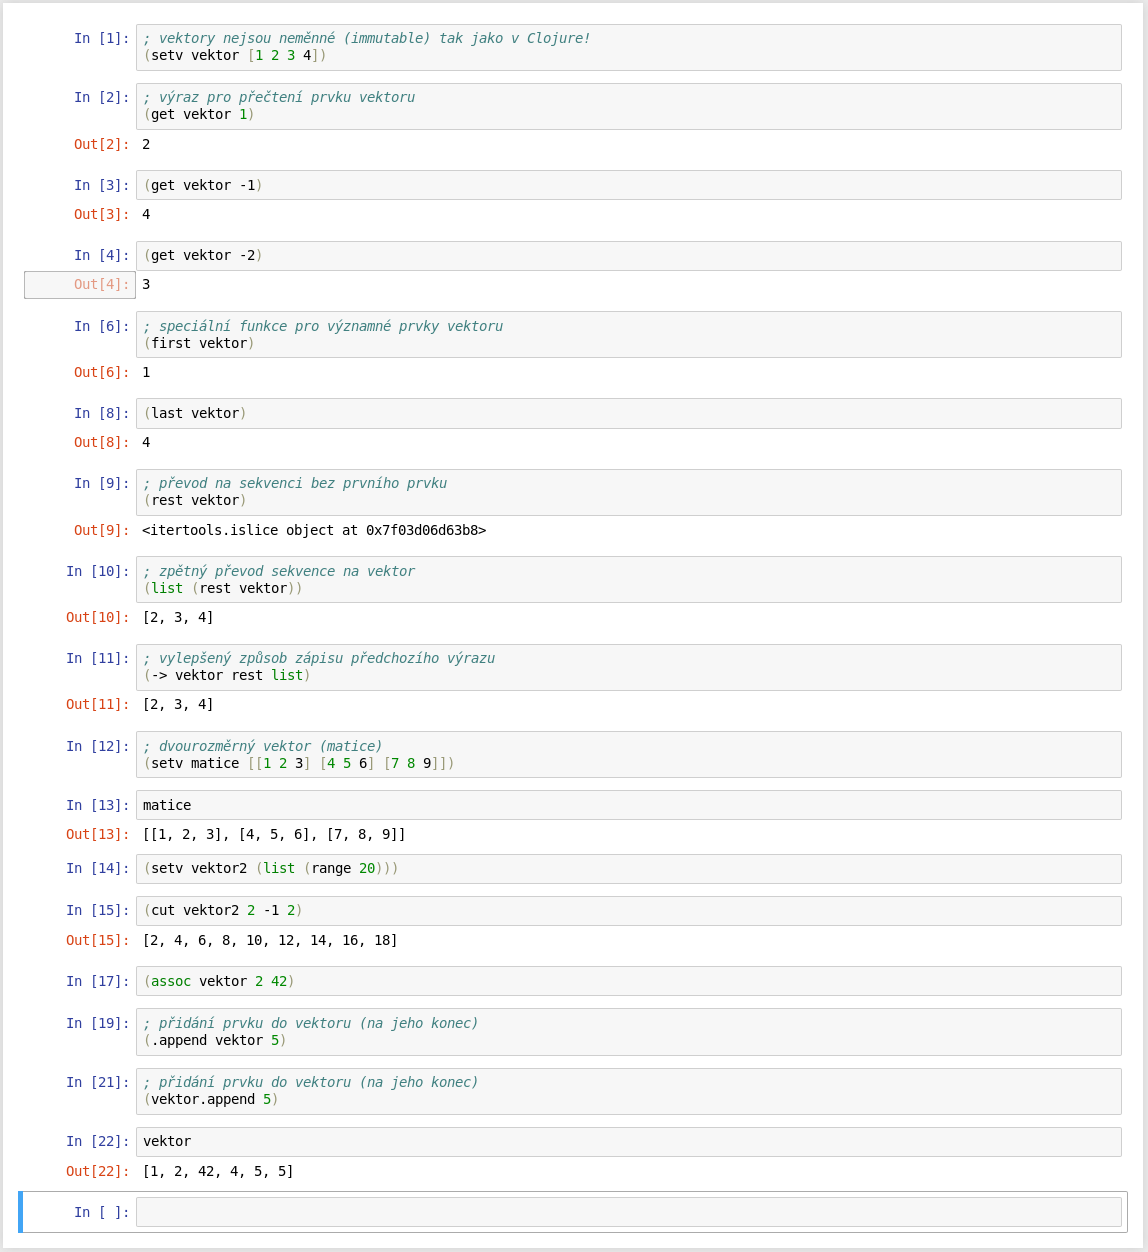Click cell with (assoc vektor 2 42)
This screenshot has width=1148, height=1252.
tap(628, 981)
